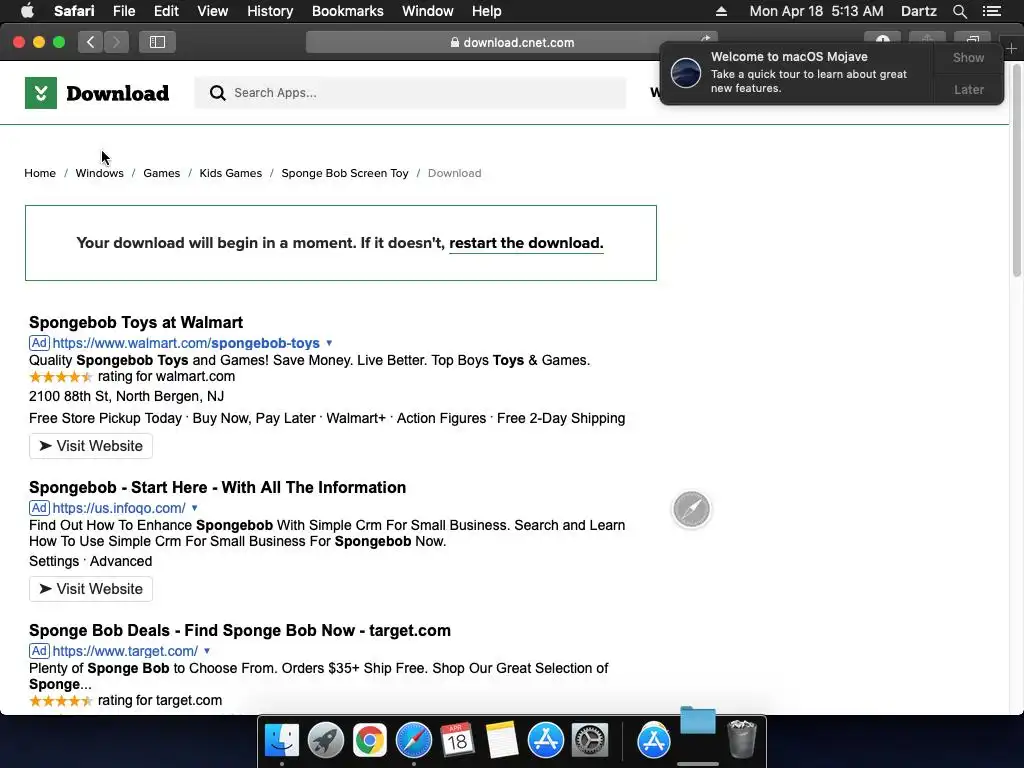Dismiss the notification with Later
Image resolution: width=1024 pixels, height=768 pixels.
tap(968, 89)
